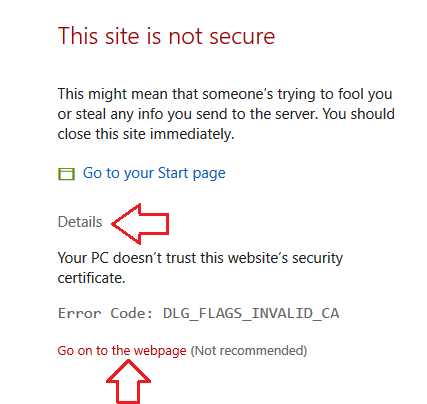Click the '(Not recommended)' note
The width and height of the screenshot is (427, 404).
click(249, 351)
